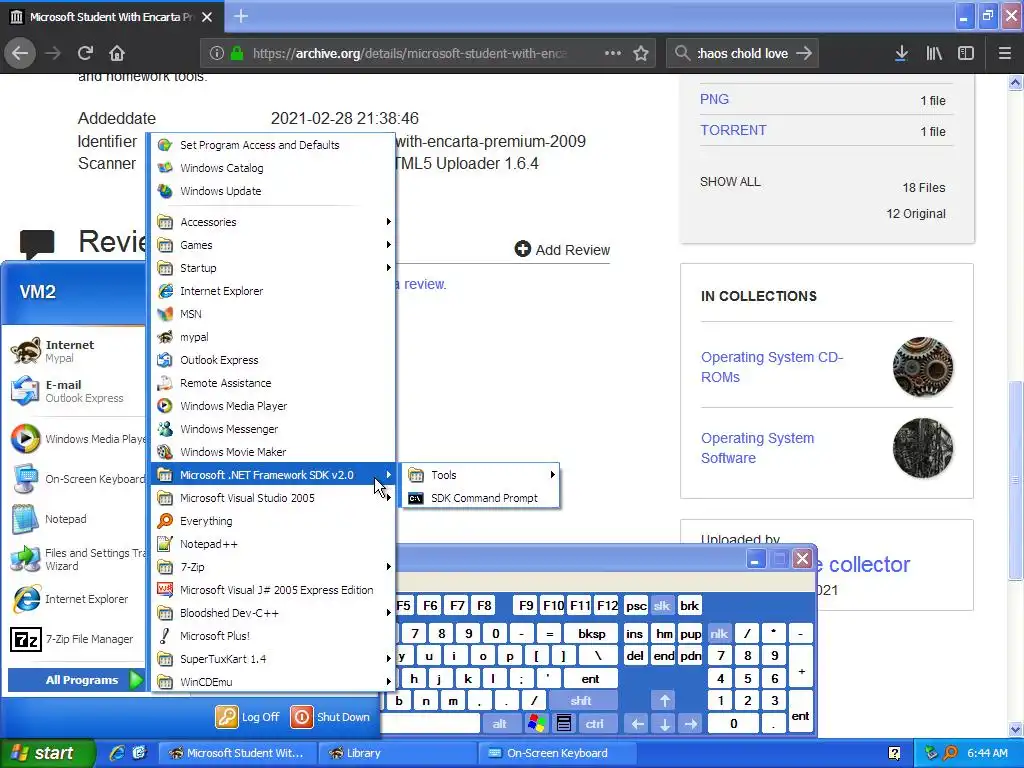Open Windows Media Player from Start left pane
Image resolution: width=1024 pixels, height=768 pixels.
pos(77,439)
